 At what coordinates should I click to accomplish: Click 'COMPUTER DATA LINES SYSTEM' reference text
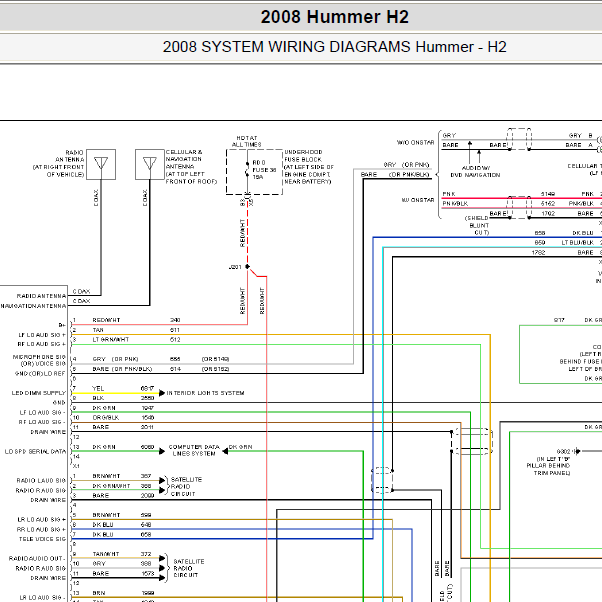194,450
